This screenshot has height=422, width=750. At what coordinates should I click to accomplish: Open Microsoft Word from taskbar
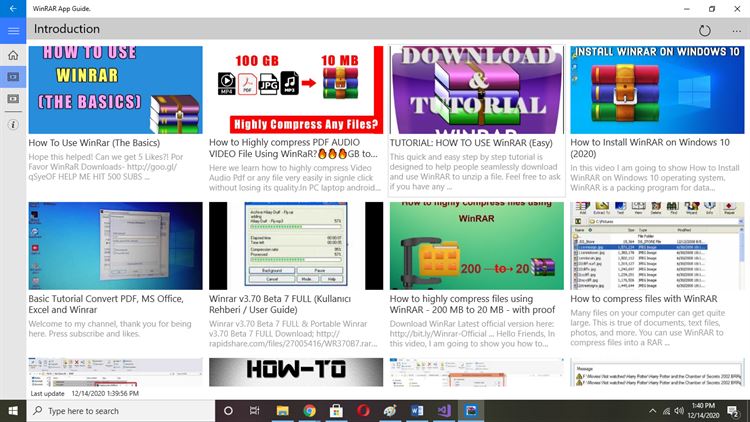pyautogui.click(x=417, y=411)
